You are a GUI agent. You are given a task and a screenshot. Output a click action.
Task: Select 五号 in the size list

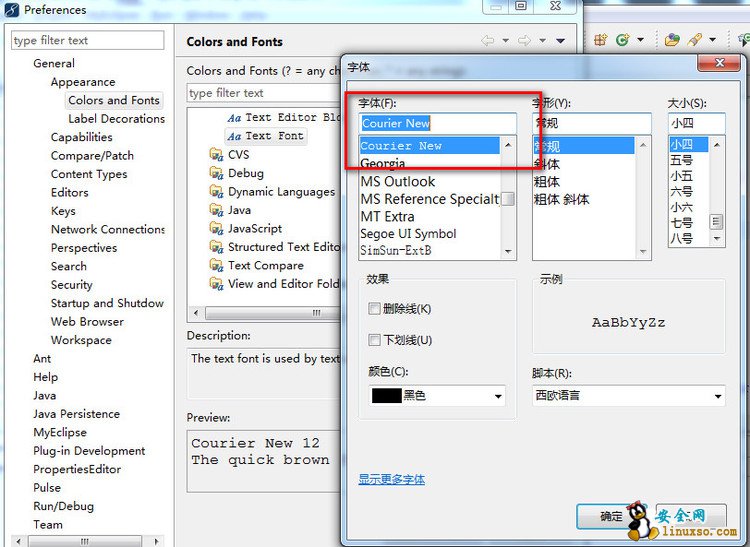click(x=682, y=160)
